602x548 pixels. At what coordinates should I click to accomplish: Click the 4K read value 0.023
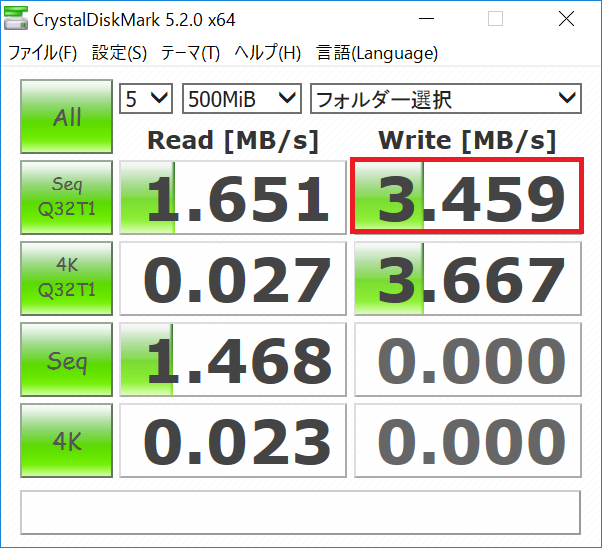click(233, 440)
